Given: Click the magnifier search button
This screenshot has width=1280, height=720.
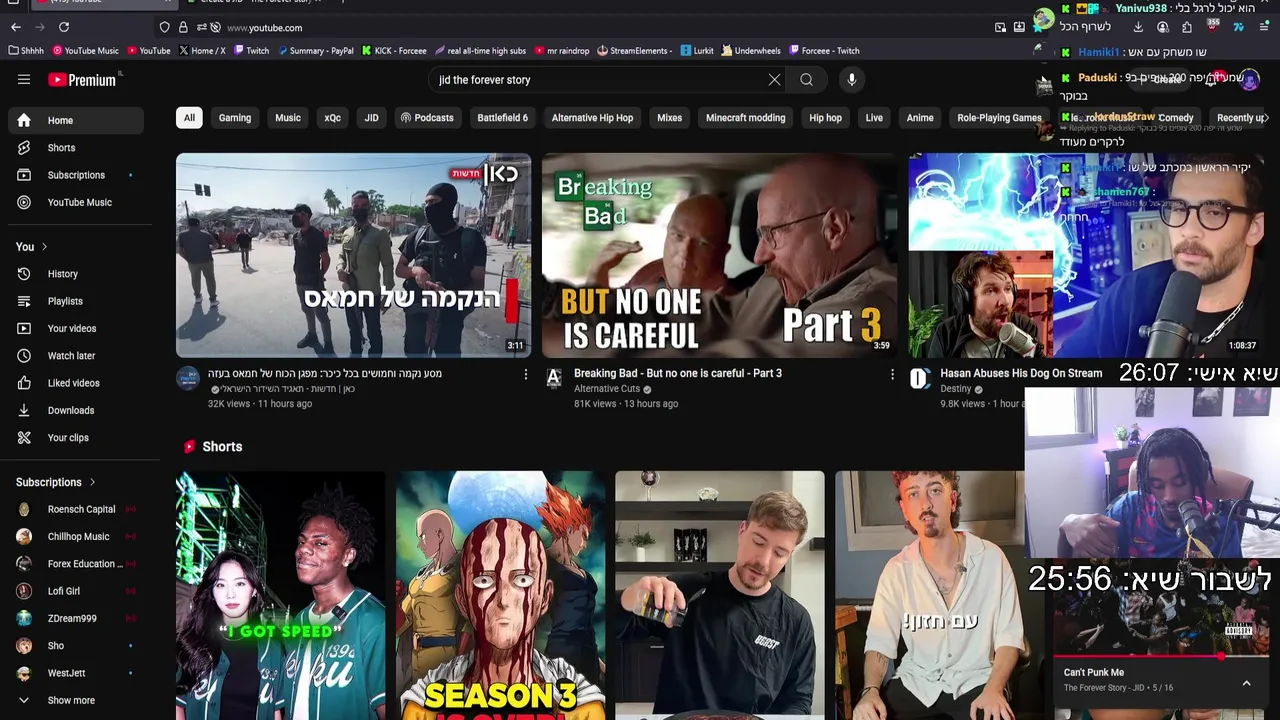Looking at the screenshot, I should point(806,80).
